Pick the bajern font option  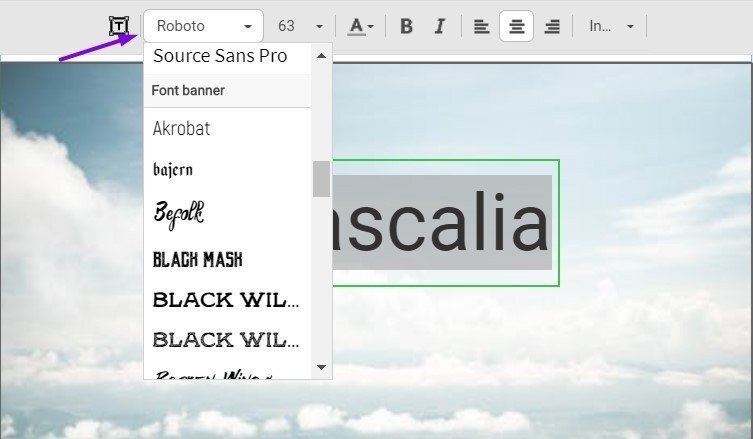pos(173,170)
